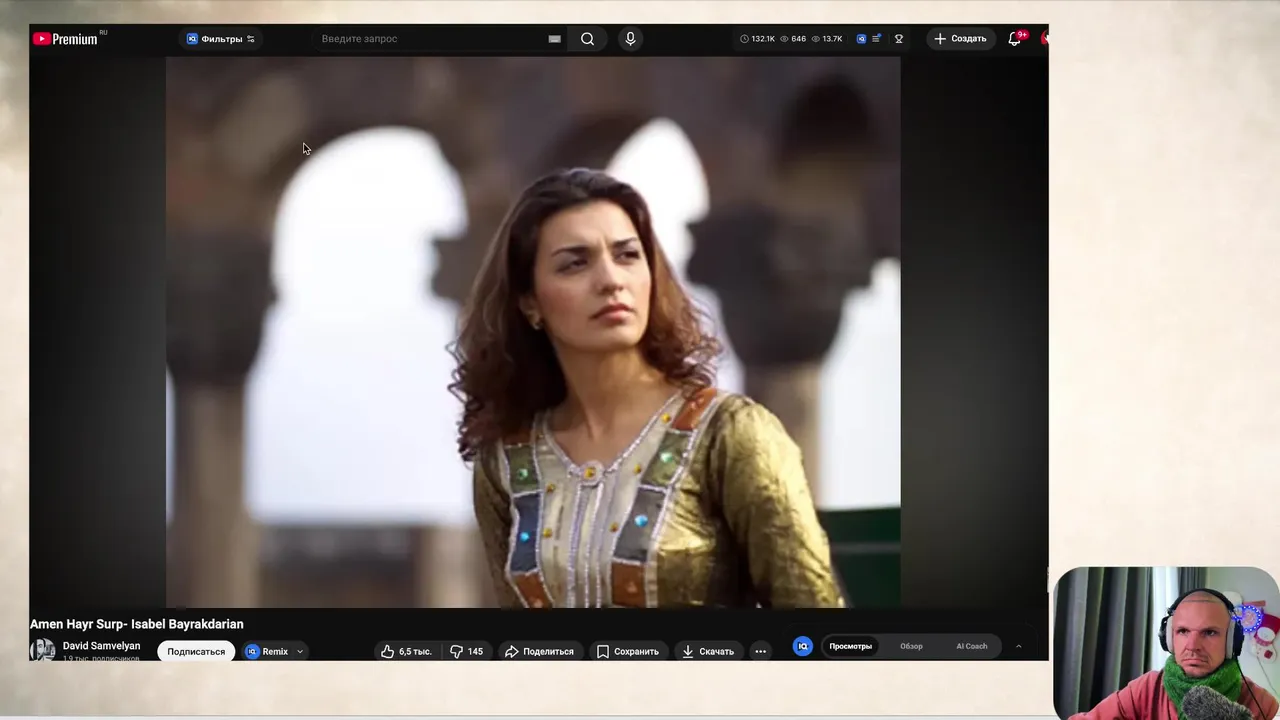Click the vidIQ Remix button
The height and width of the screenshot is (720, 1280).
(x=267, y=651)
